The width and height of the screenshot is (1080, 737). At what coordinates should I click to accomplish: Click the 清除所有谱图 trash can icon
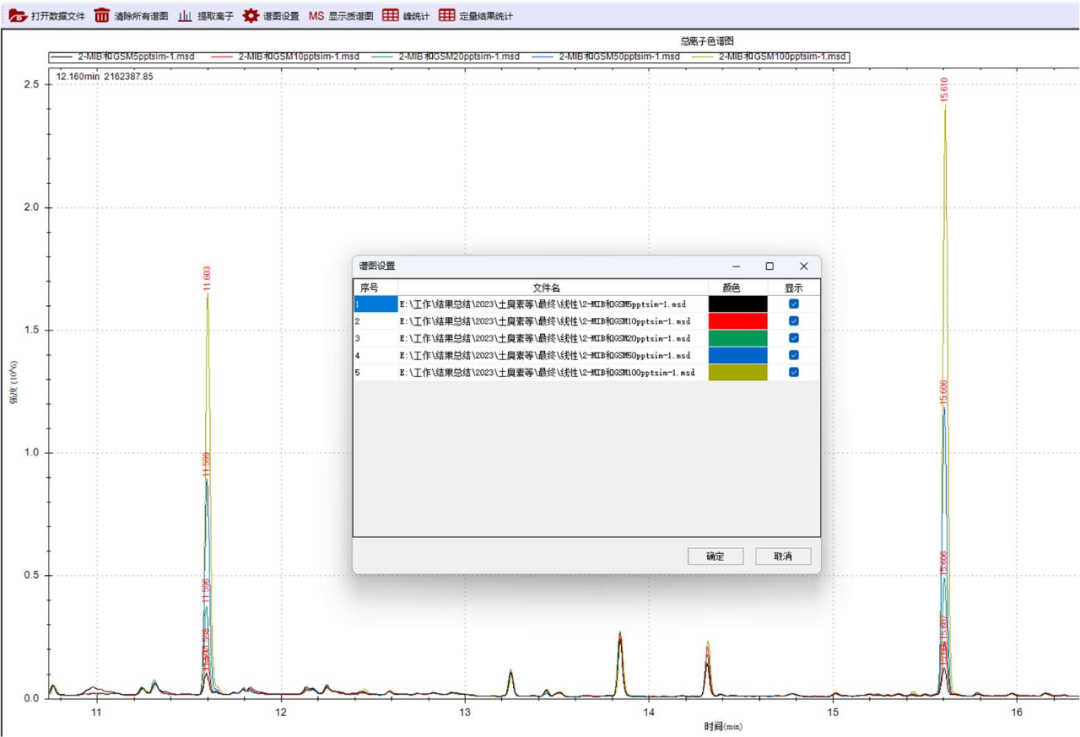click(x=102, y=16)
